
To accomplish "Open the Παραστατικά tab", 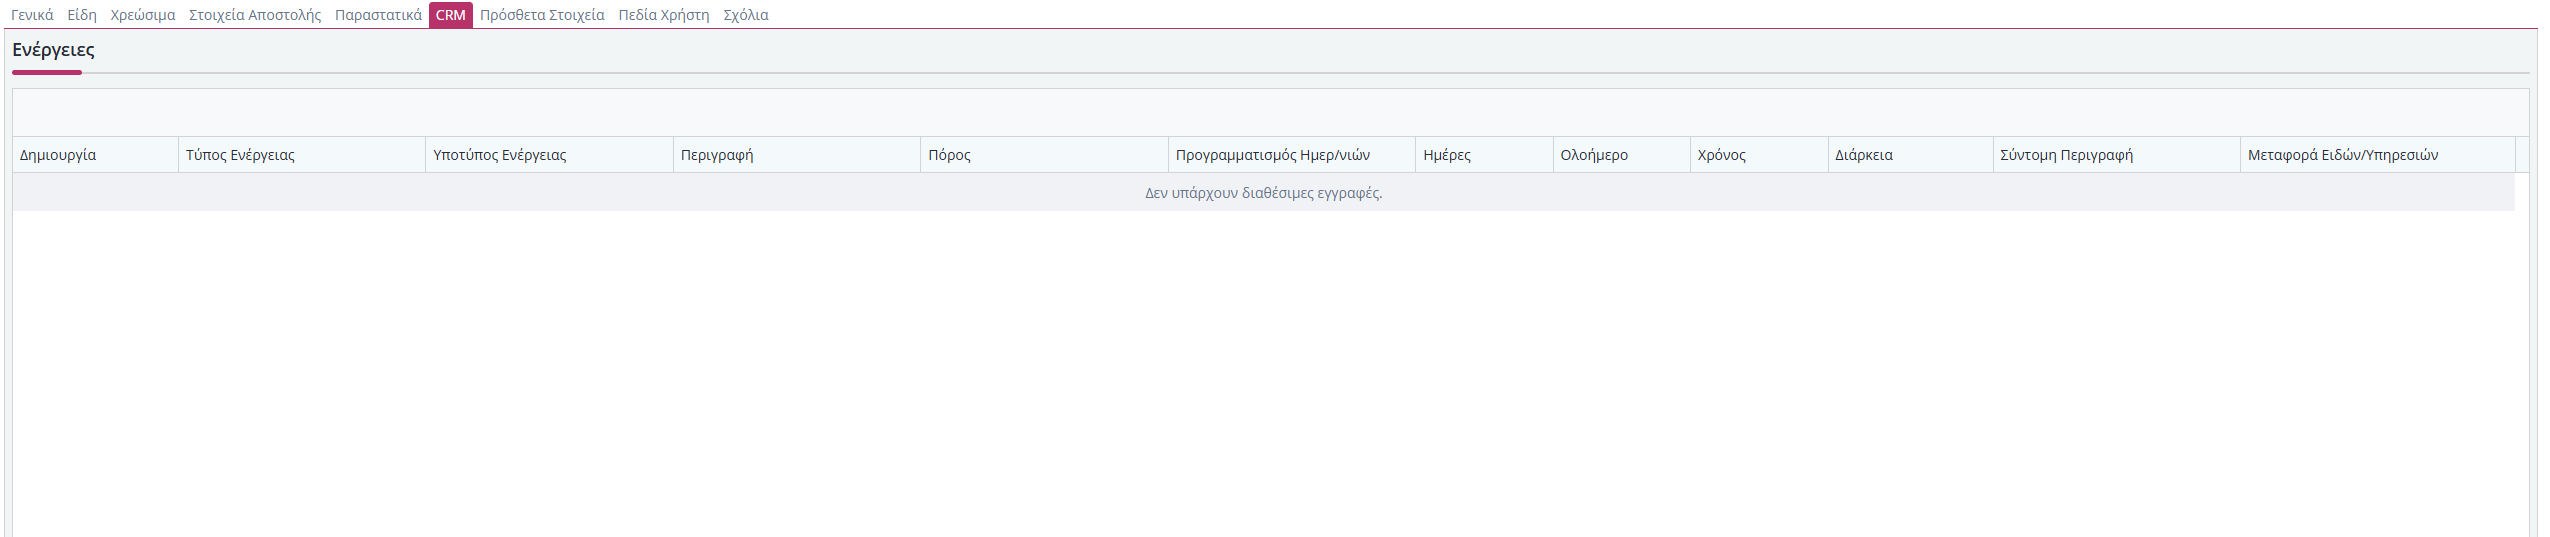I will (378, 15).
